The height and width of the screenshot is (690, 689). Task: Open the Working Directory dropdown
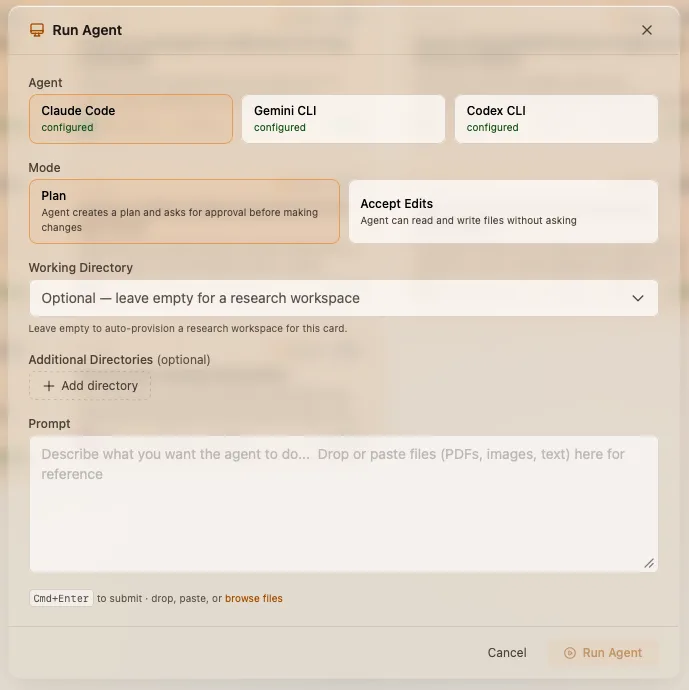pos(344,298)
